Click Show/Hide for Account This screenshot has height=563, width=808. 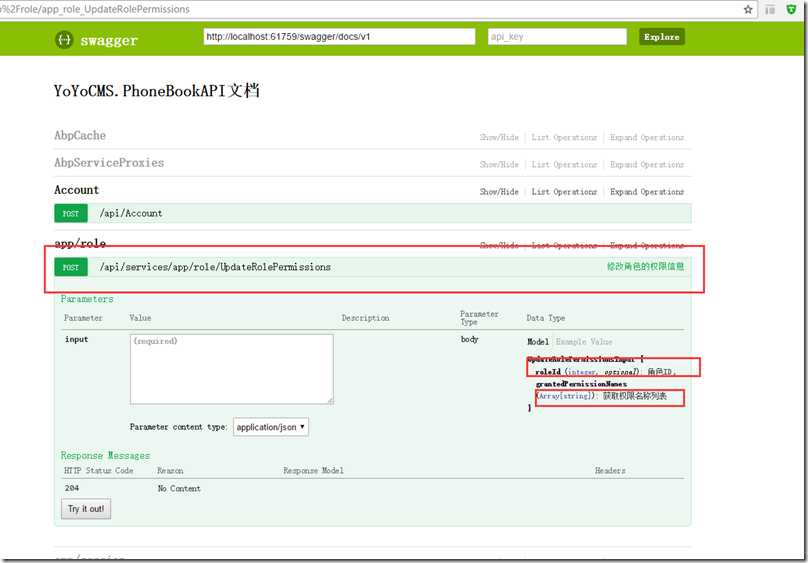[499, 192]
